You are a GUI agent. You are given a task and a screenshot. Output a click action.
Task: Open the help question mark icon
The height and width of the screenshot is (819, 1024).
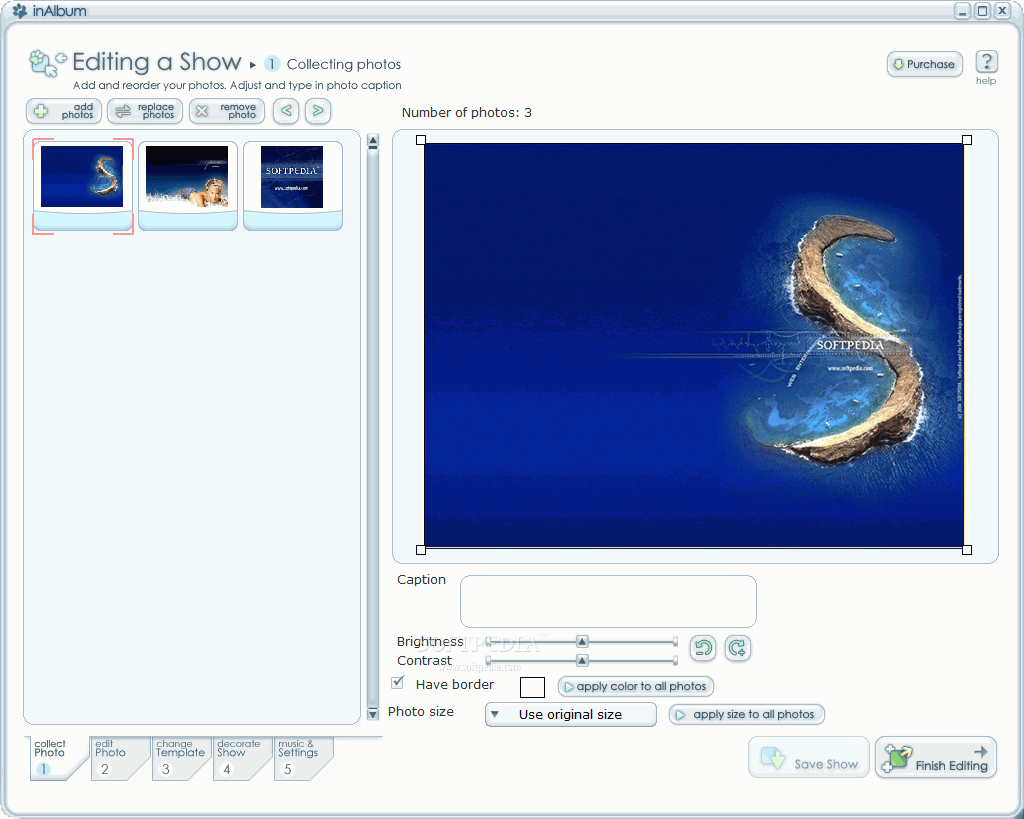pyautogui.click(x=986, y=62)
